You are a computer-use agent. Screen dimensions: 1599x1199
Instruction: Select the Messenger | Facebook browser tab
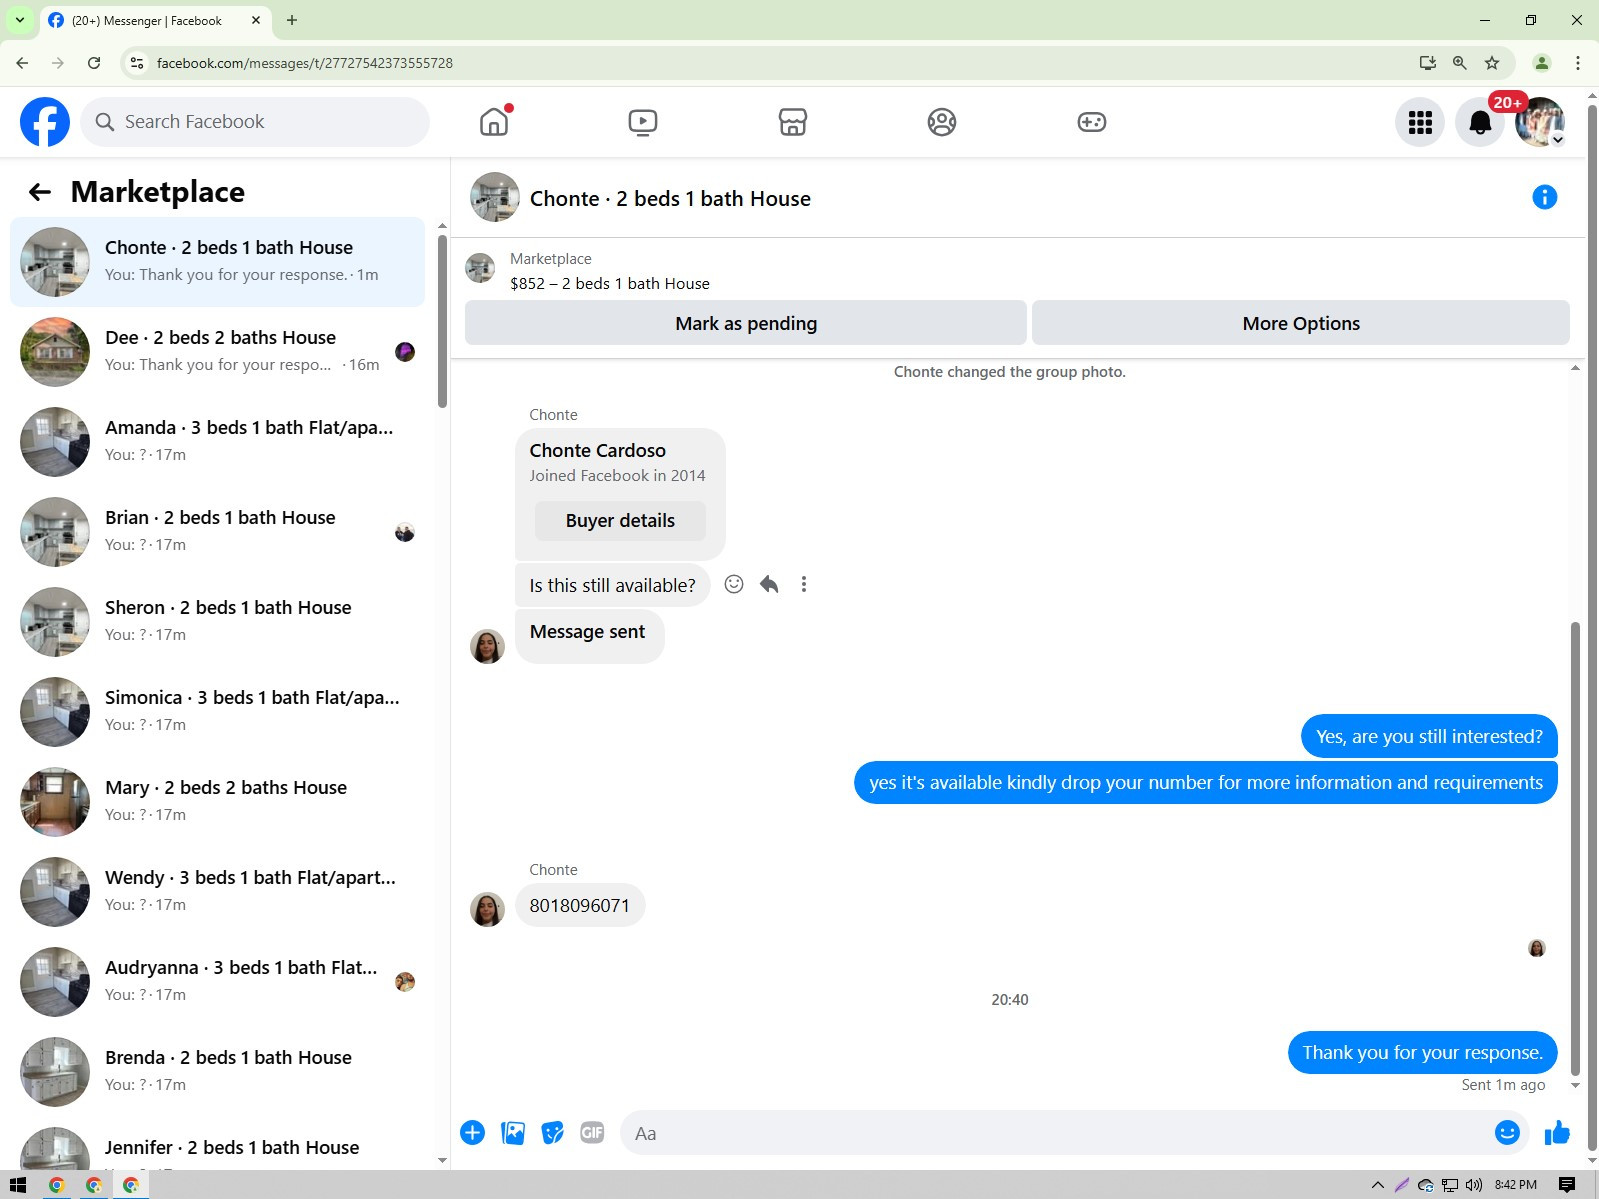click(155, 20)
